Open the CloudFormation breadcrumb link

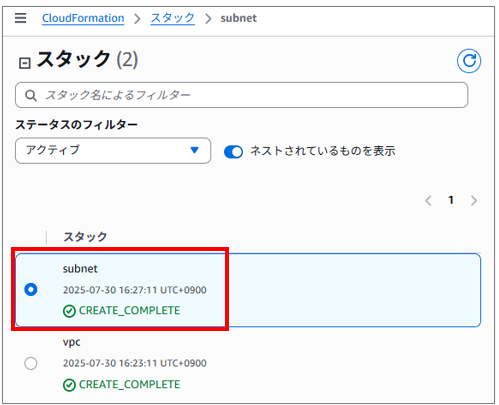[x=83, y=18]
